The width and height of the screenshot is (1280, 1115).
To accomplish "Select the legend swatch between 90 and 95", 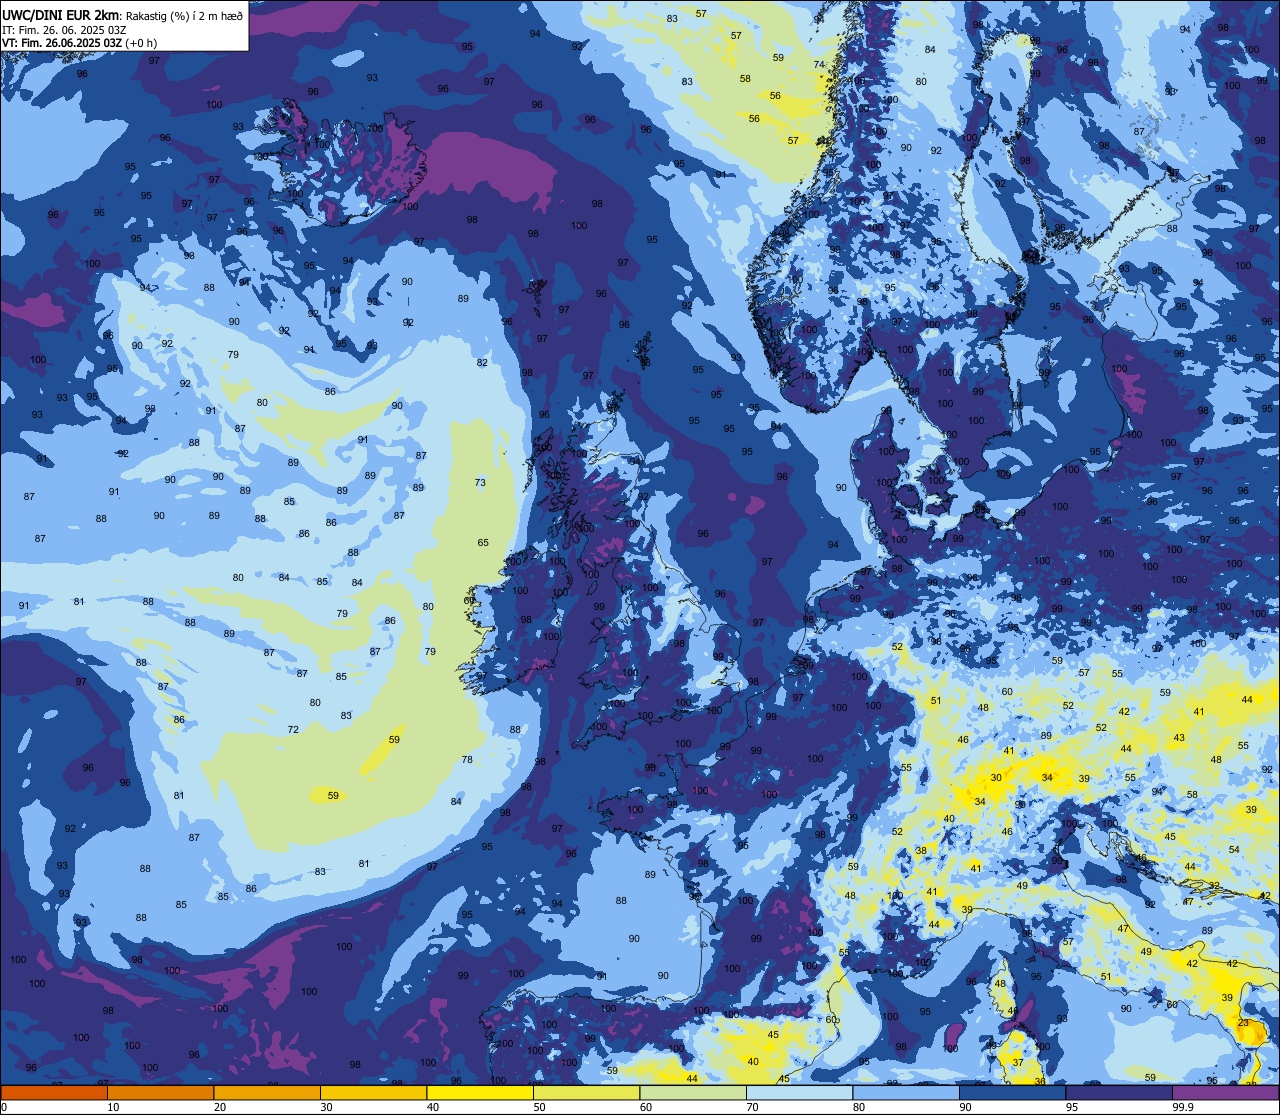I will point(1012,1092).
